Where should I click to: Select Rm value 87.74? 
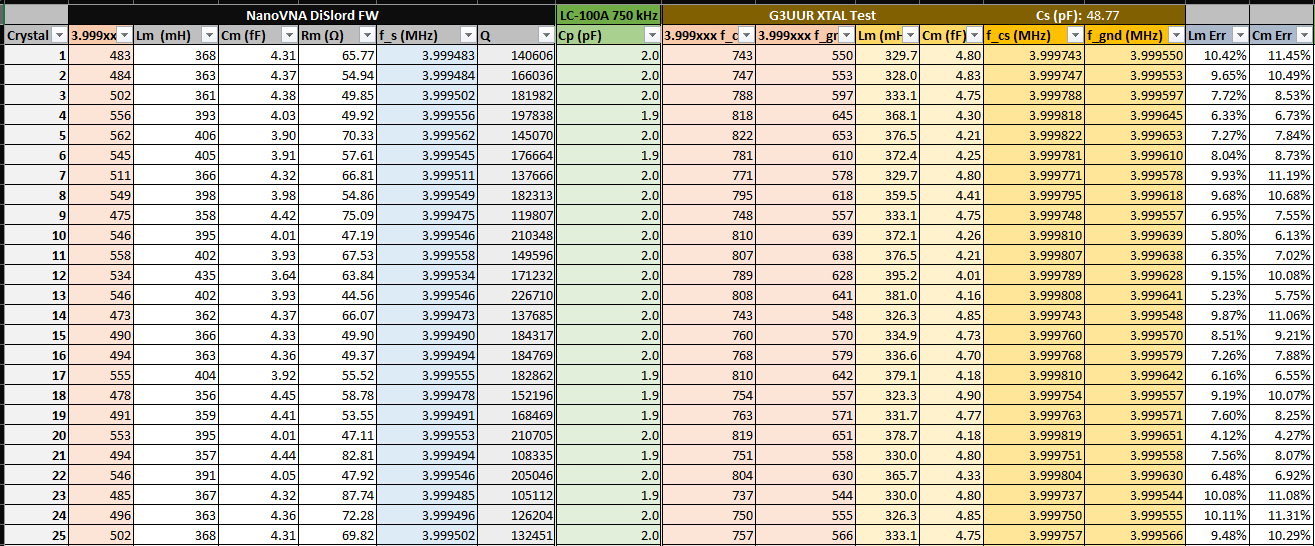(338, 496)
